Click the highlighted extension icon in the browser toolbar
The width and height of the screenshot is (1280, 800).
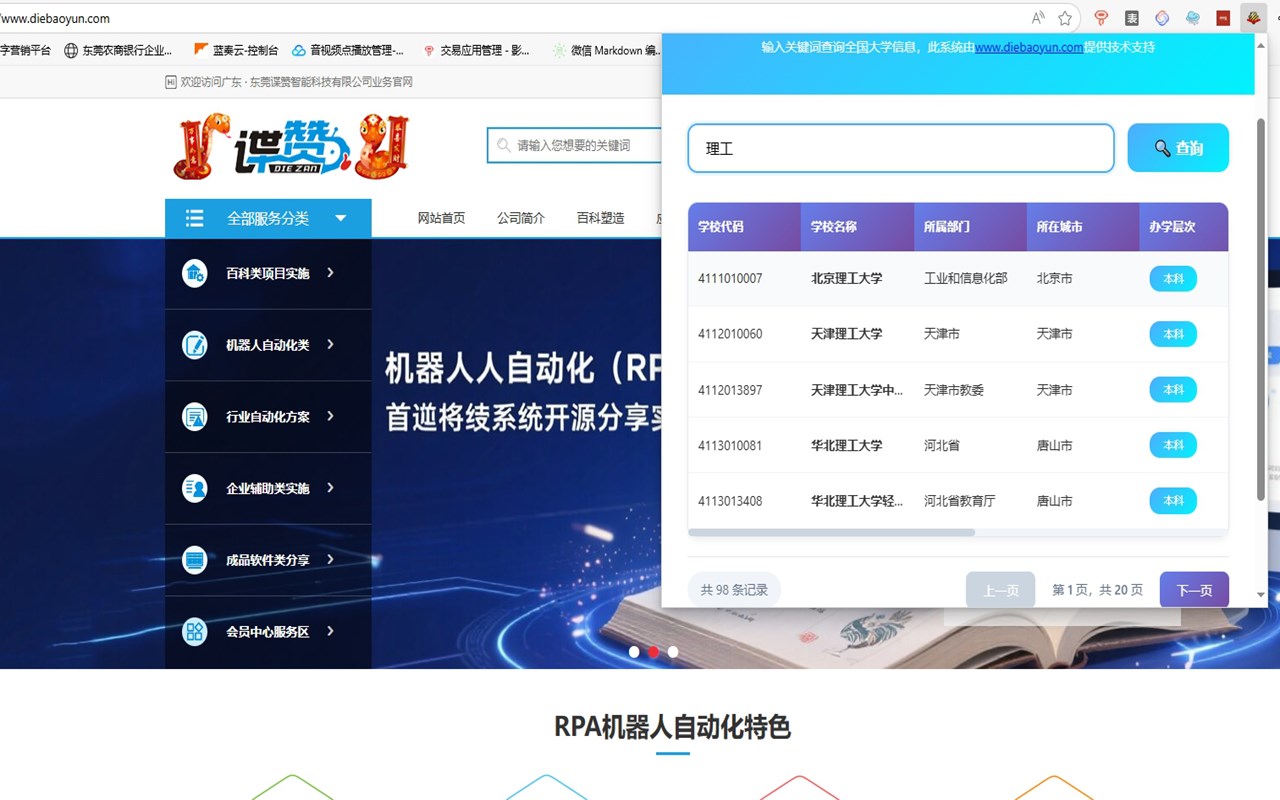[x=1252, y=18]
